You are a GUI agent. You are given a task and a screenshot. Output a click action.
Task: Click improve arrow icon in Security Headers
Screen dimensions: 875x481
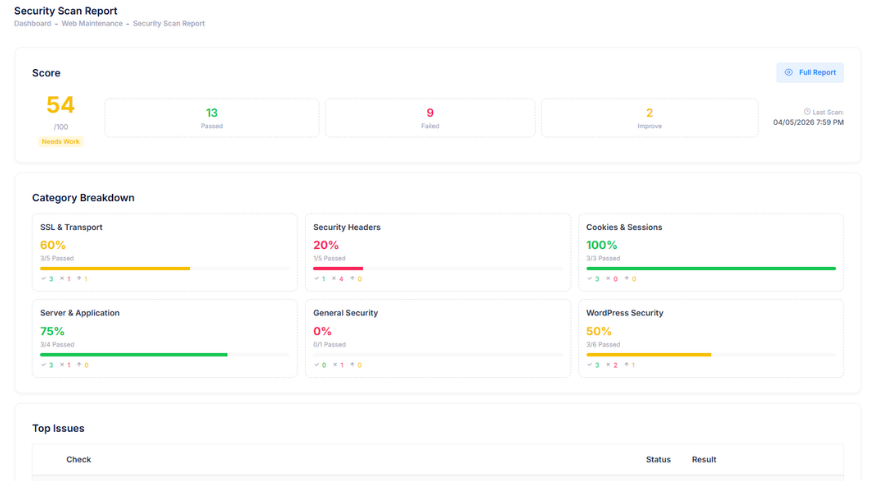(353, 278)
